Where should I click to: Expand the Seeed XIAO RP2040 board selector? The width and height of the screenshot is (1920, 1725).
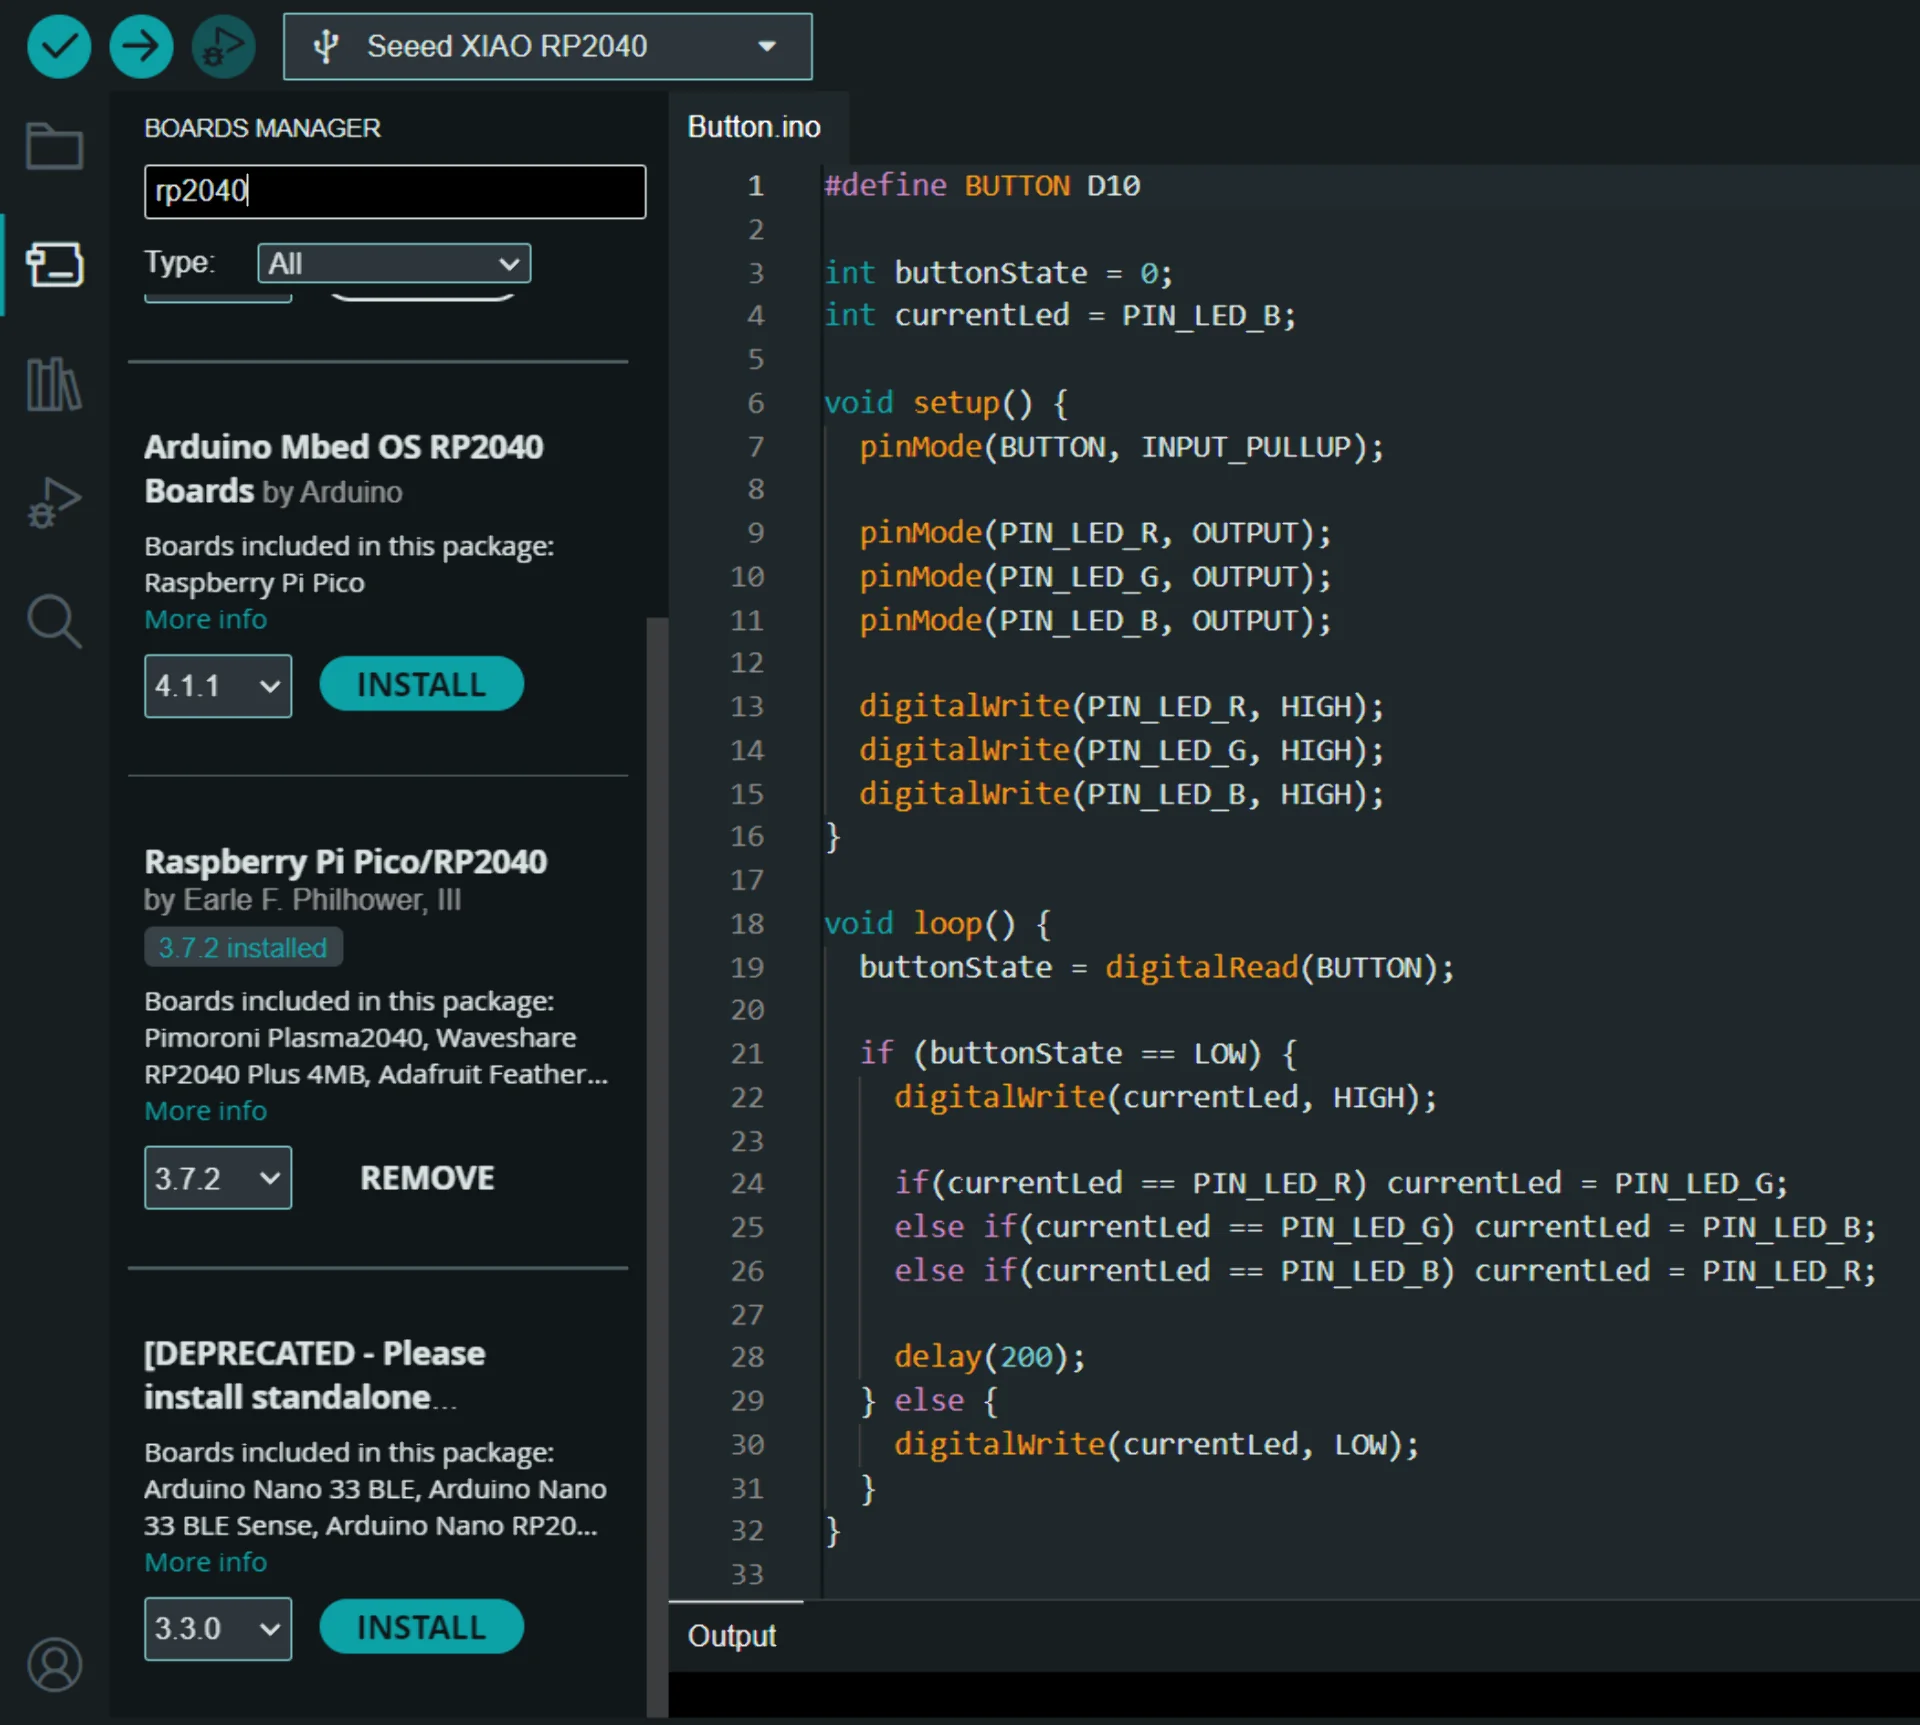point(547,46)
